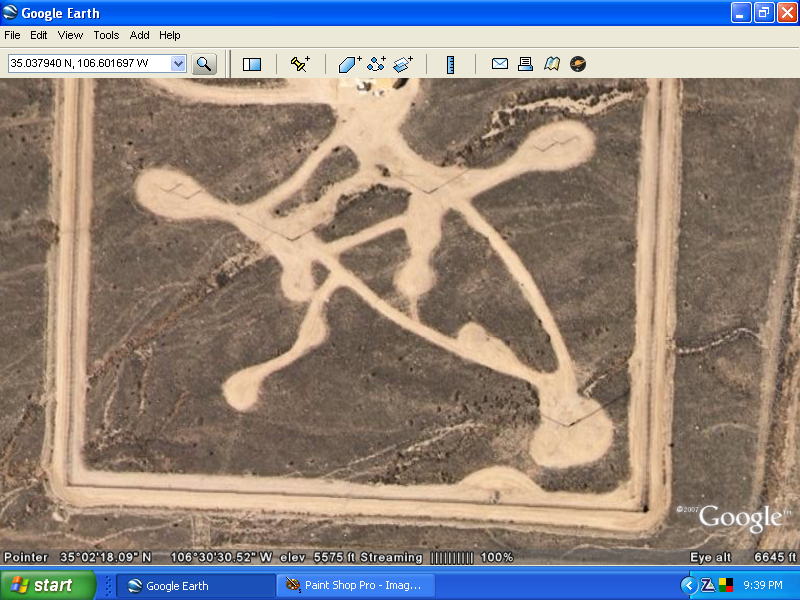Image resolution: width=800 pixels, height=600 pixels.
Task: Open the Tools menu
Action: [106, 35]
